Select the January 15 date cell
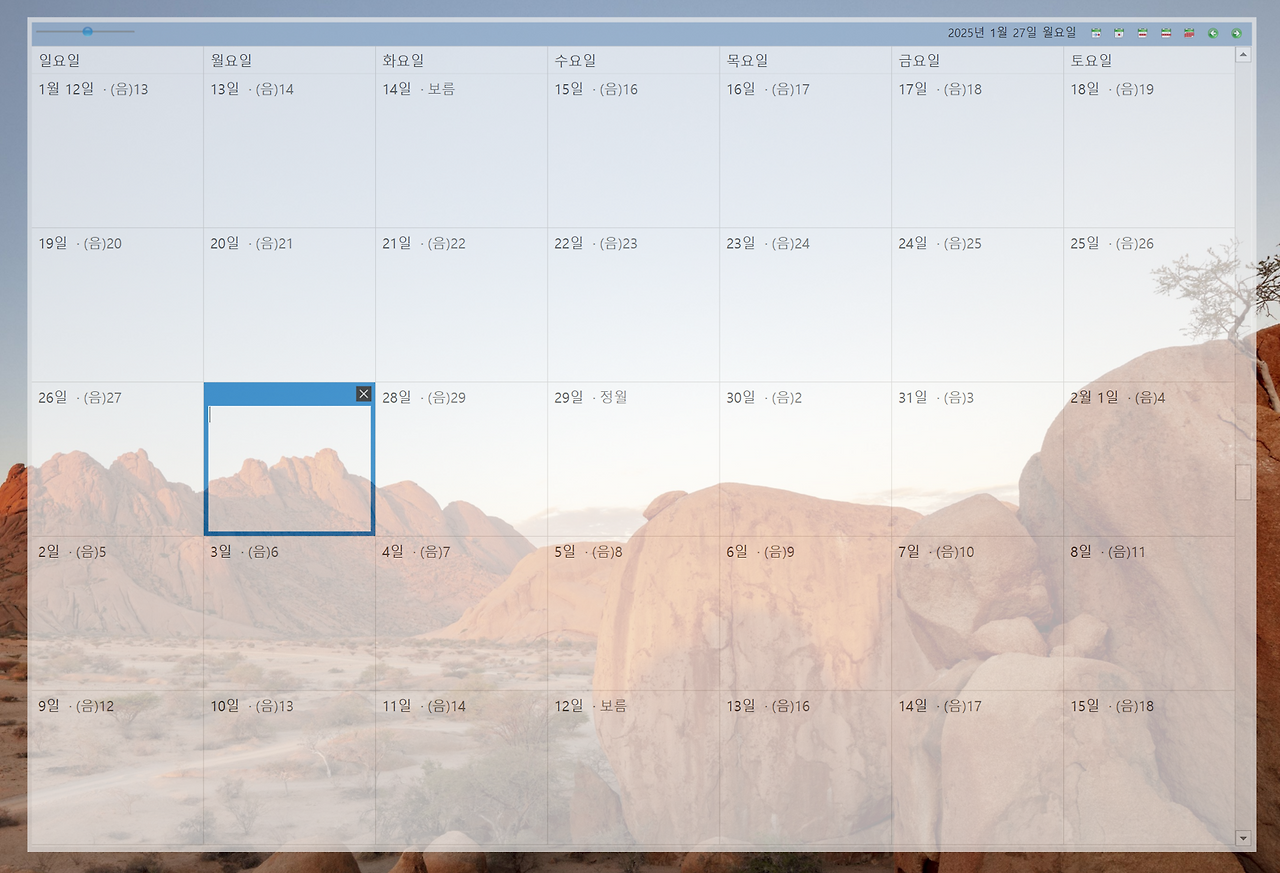 click(633, 150)
